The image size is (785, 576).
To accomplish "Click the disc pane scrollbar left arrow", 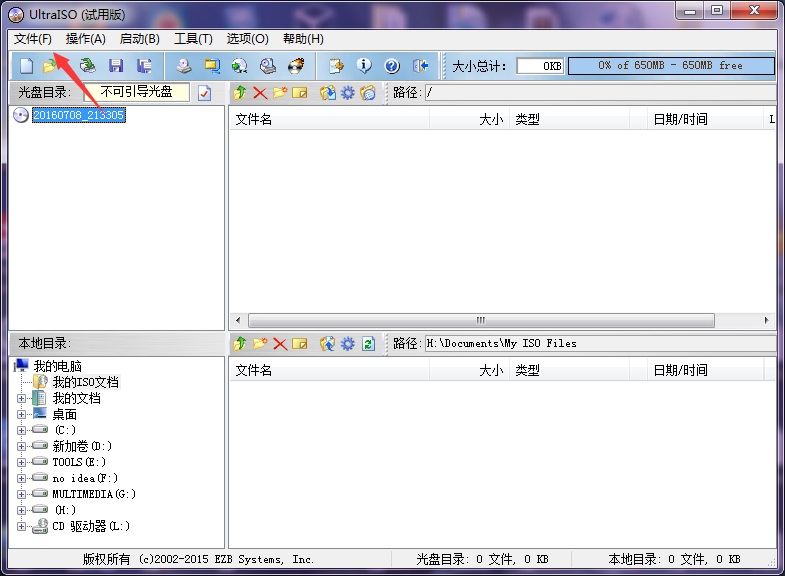I will point(238,320).
